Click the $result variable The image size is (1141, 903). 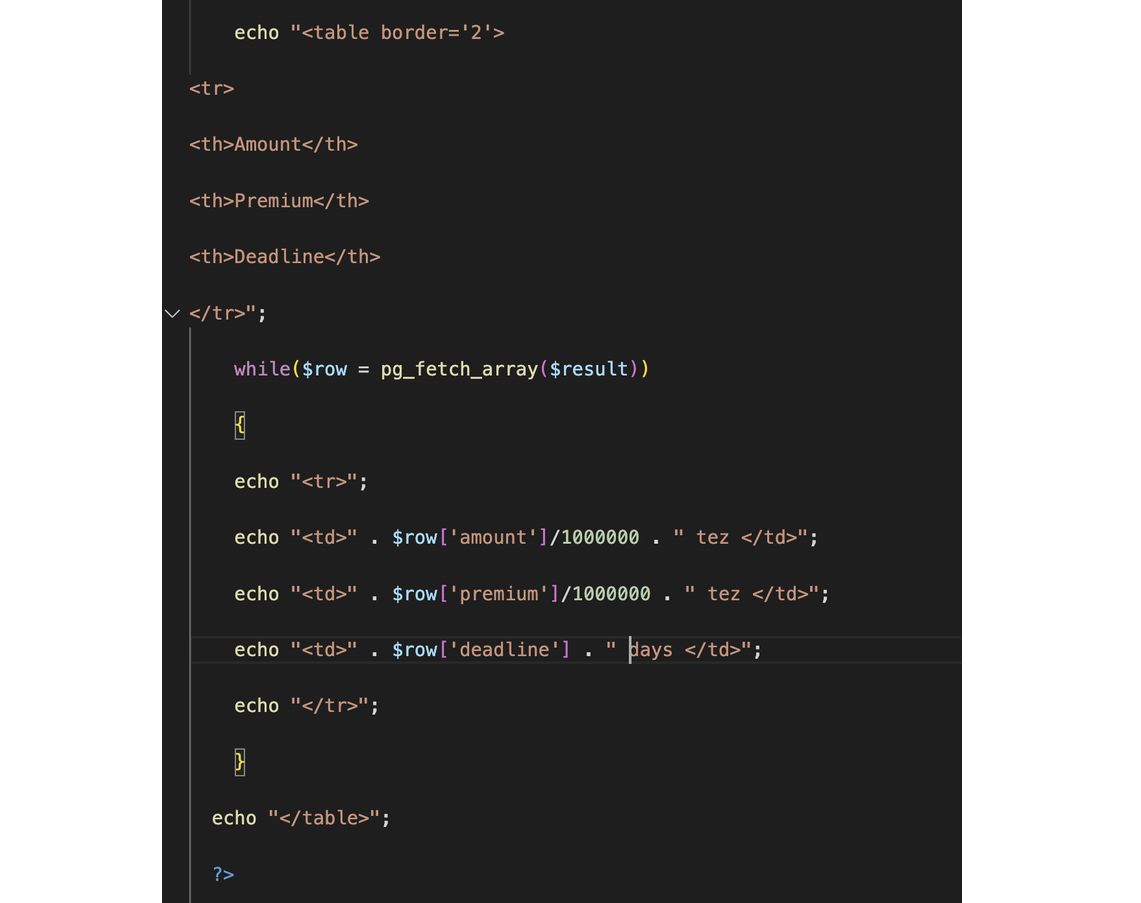click(589, 369)
